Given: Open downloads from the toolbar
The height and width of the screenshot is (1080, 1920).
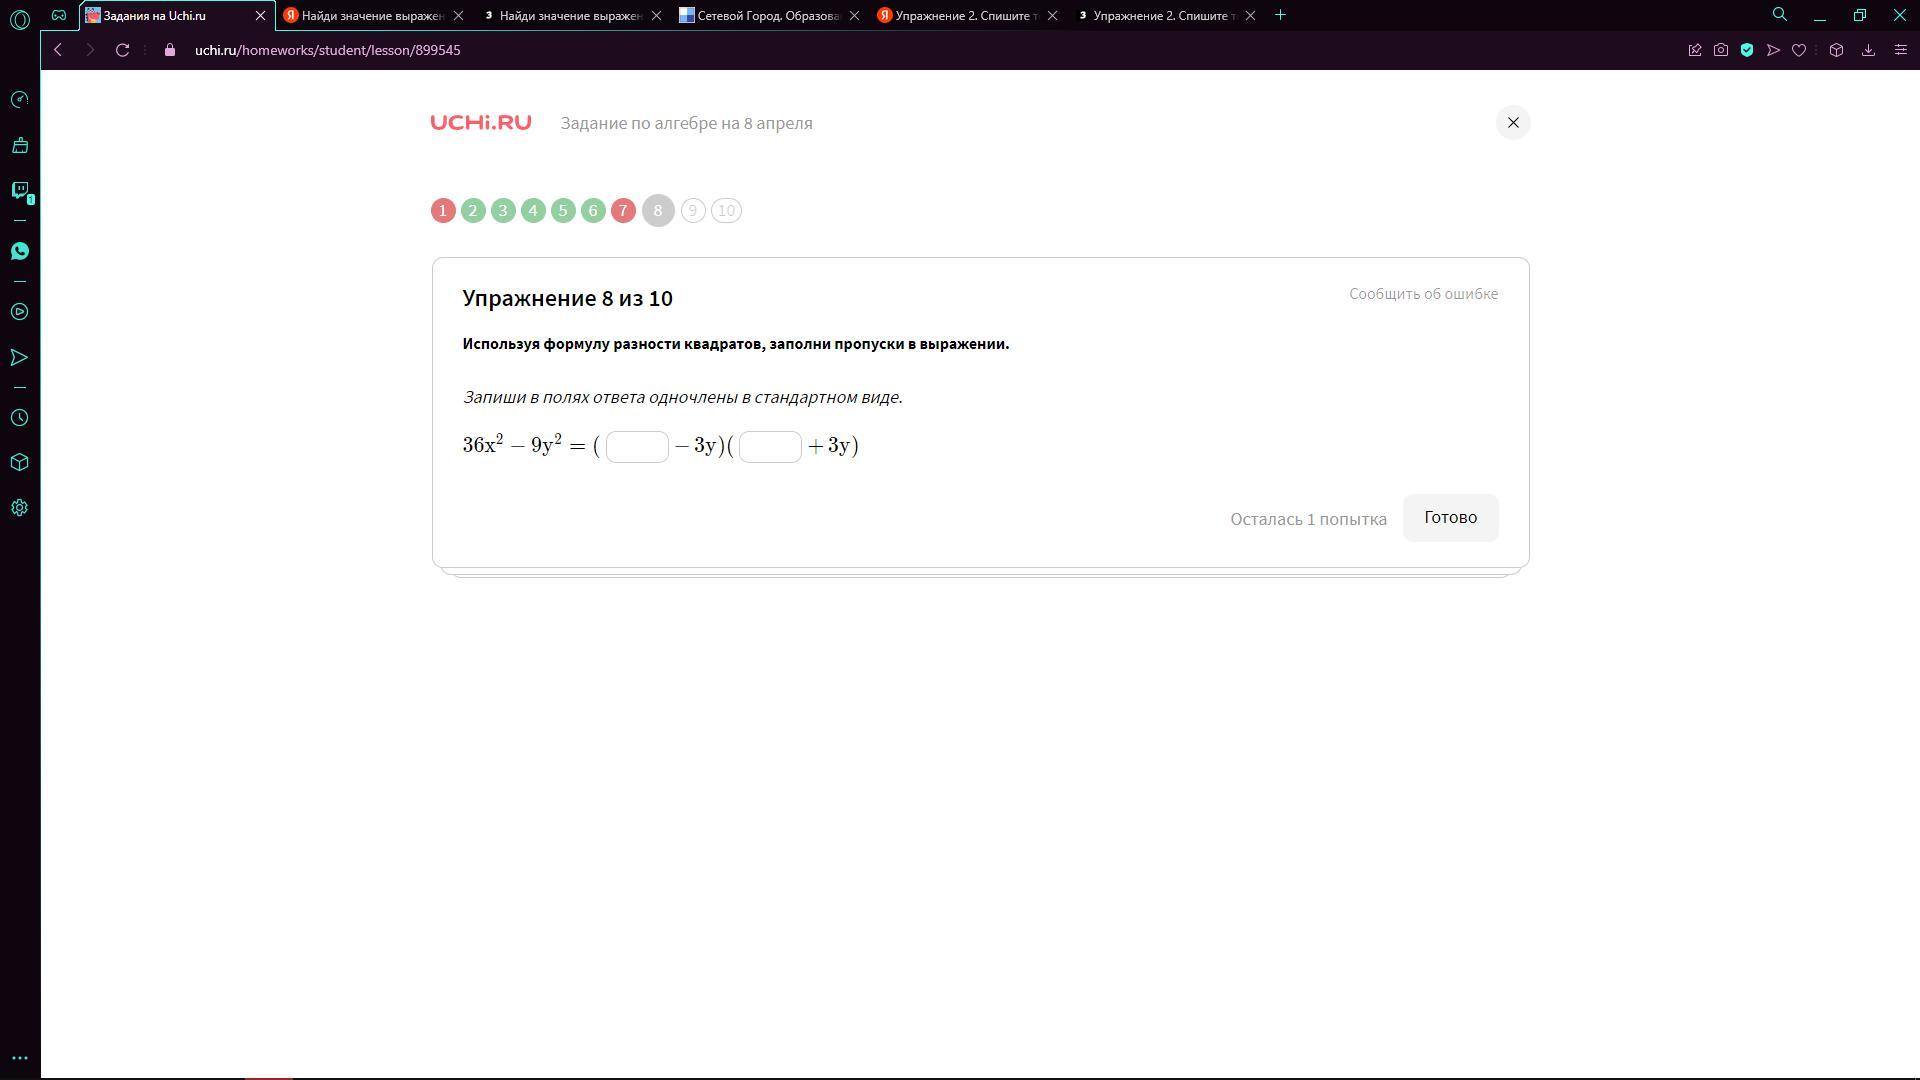Looking at the screenshot, I should click(1868, 50).
